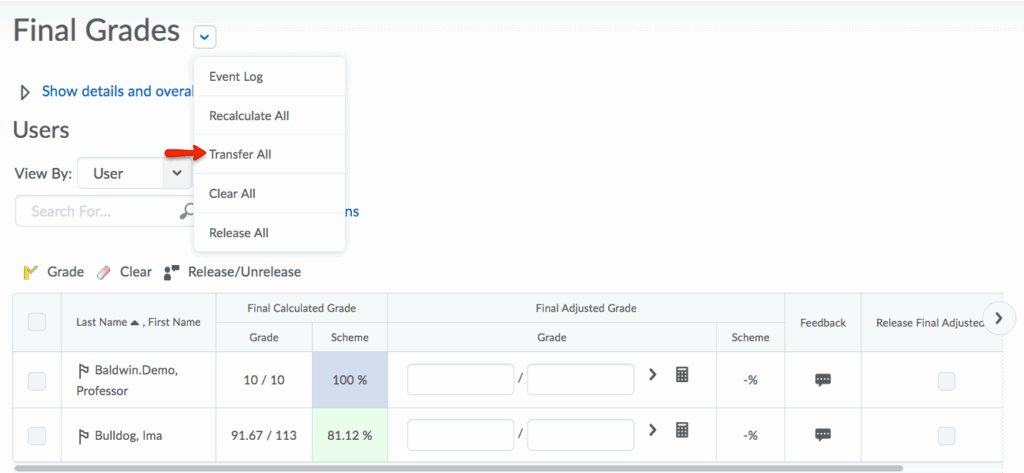Open feedback comment icon for Baldwin.Demo

pyautogui.click(x=822, y=379)
